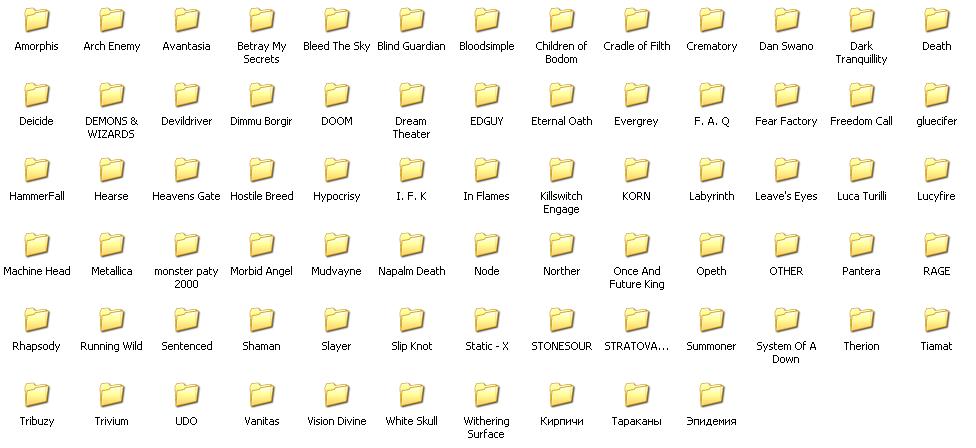The width and height of the screenshot is (976, 448).
Task: Pick the Hearse folder icon
Action: [x=112, y=170]
